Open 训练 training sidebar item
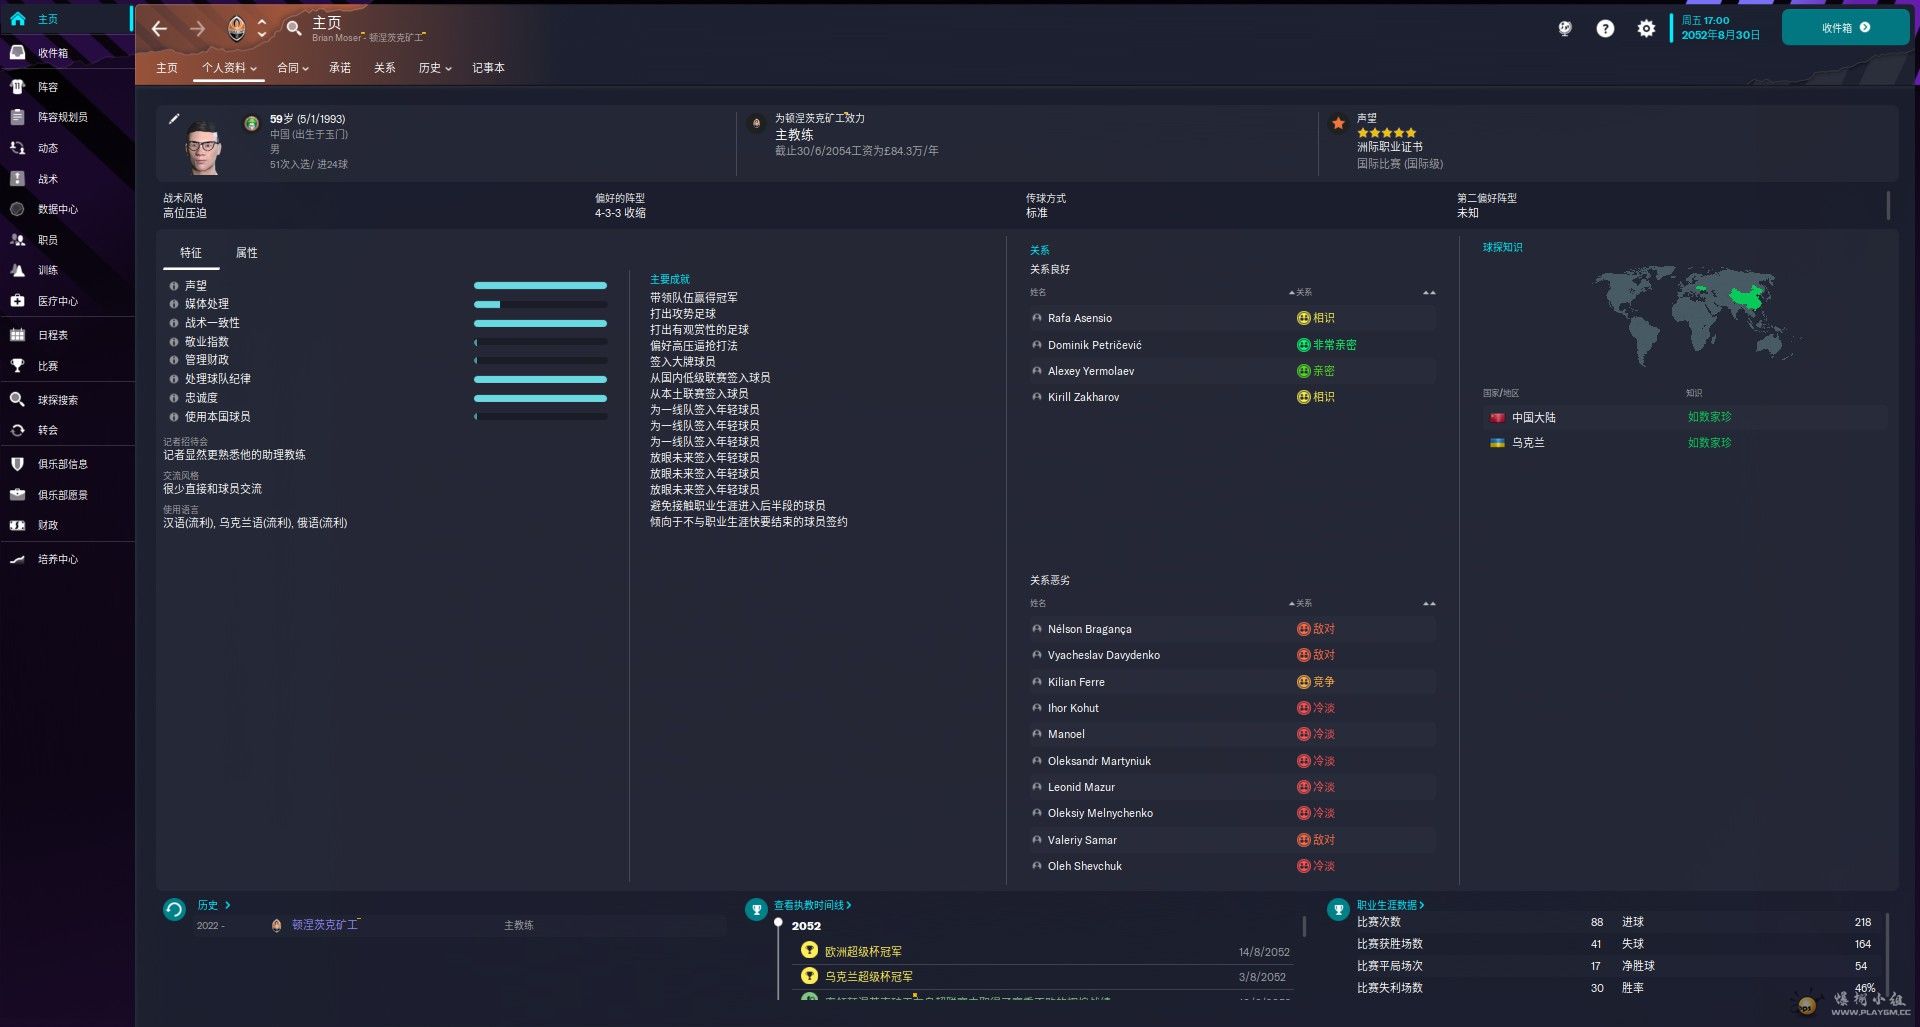 [x=66, y=270]
